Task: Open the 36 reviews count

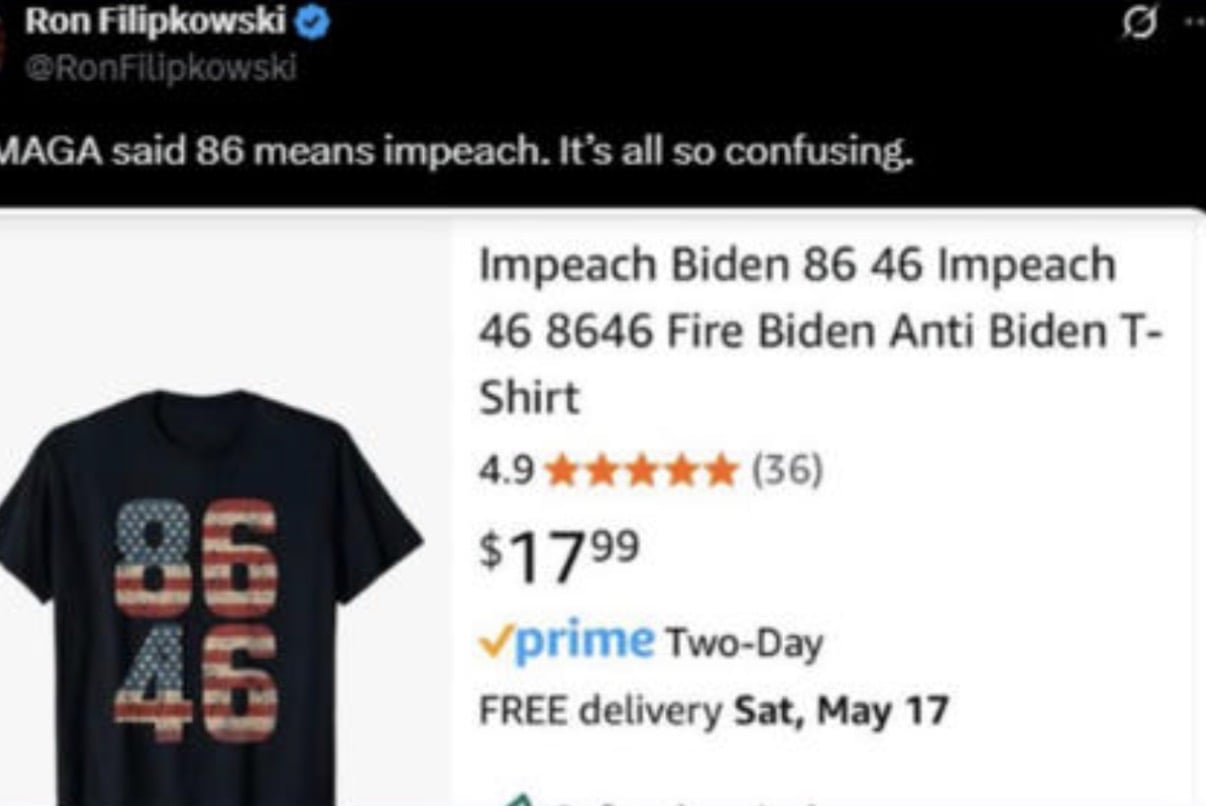Action: pyautogui.click(x=787, y=468)
